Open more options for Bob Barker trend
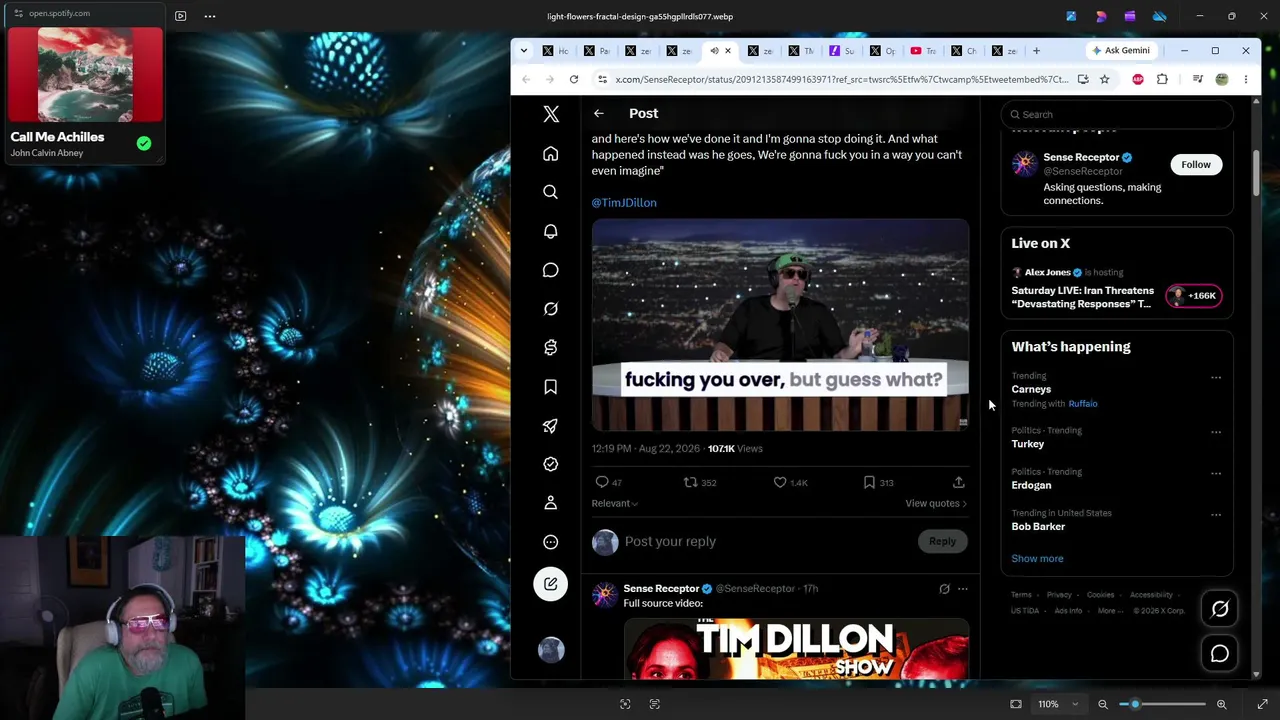Image resolution: width=1280 pixels, height=720 pixels. coord(1216,515)
